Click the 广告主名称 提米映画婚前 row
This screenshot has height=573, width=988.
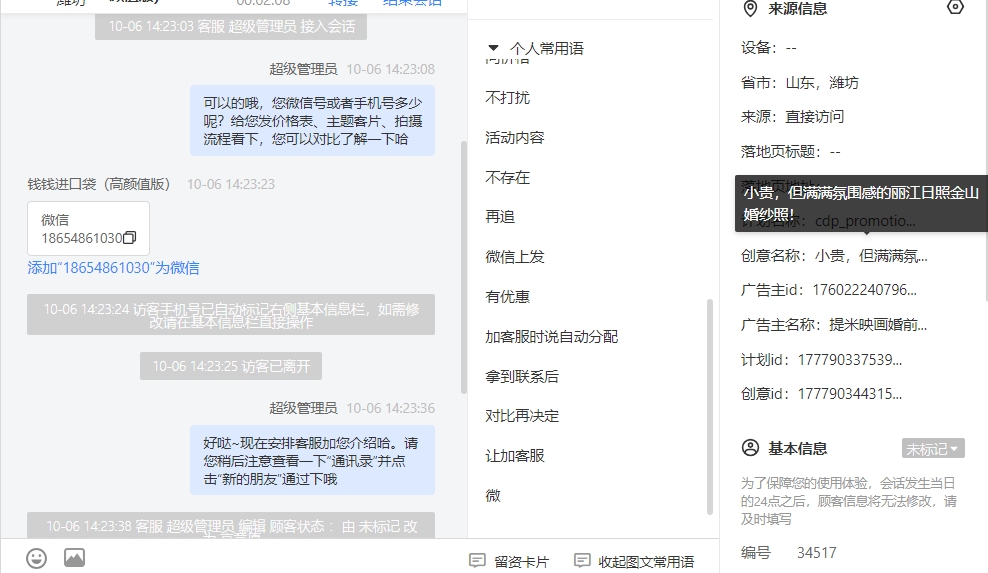[834, 325]
